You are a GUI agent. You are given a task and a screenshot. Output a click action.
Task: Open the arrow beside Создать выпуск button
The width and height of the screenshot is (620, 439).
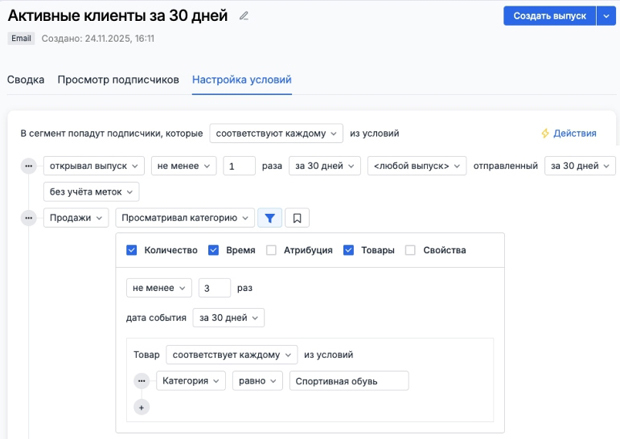[x=606, y=16]
